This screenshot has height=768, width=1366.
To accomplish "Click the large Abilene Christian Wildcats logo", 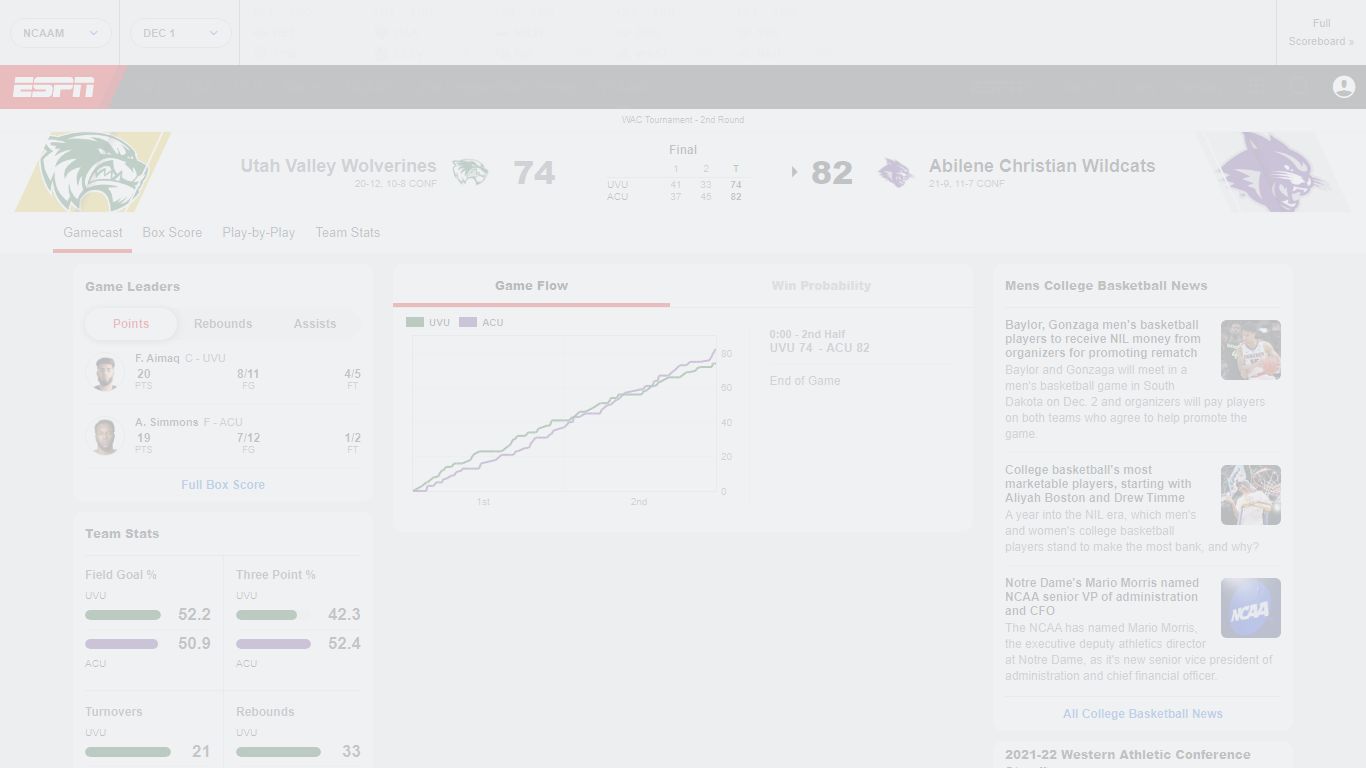I will 1272,172.
